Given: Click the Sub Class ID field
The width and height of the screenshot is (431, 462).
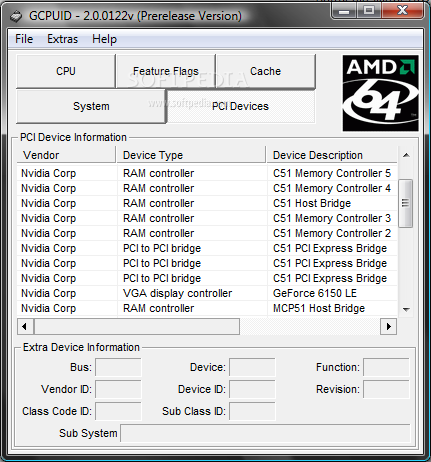Looking at the screenshot, I should click(252, 411).
